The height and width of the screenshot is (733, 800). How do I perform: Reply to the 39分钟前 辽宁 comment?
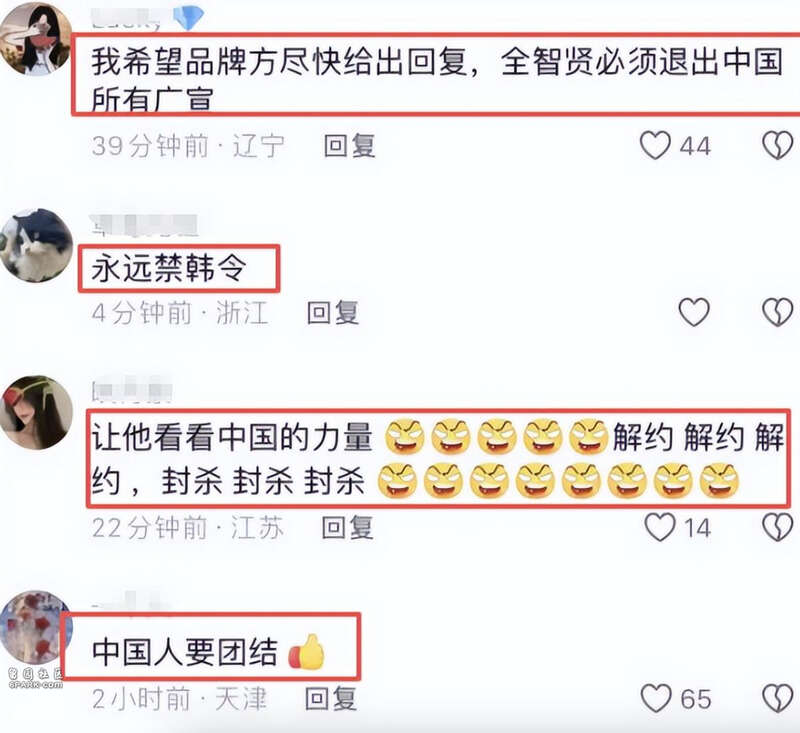tap(350, 146)
